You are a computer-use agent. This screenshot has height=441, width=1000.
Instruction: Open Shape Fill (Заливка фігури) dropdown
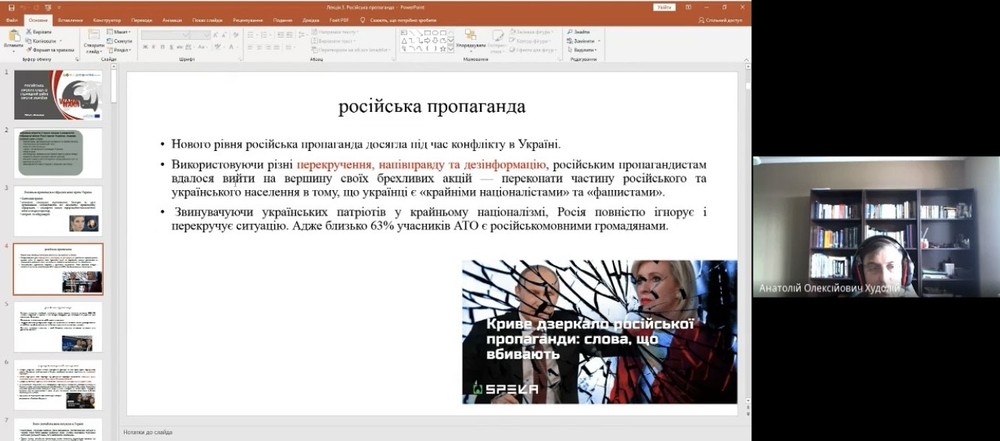[531, 31]
